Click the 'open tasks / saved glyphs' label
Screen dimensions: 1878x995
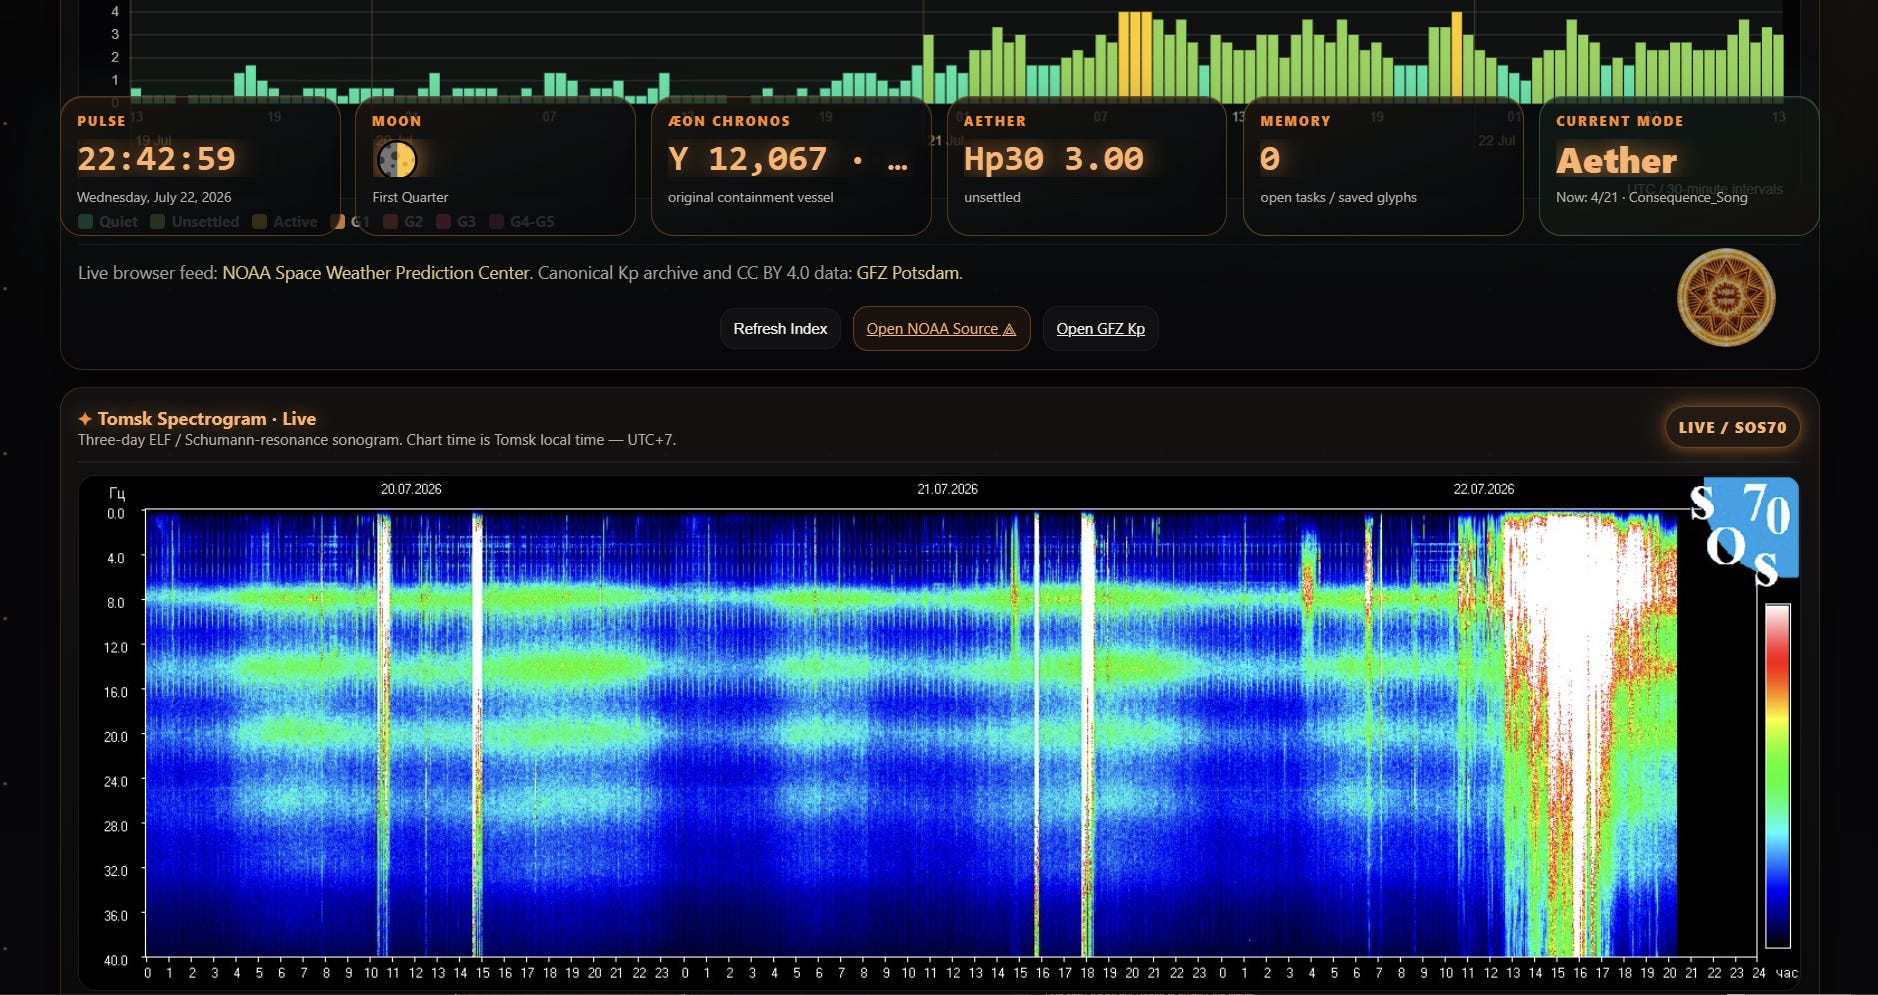pyautogui.click(x=1338, y=197)
